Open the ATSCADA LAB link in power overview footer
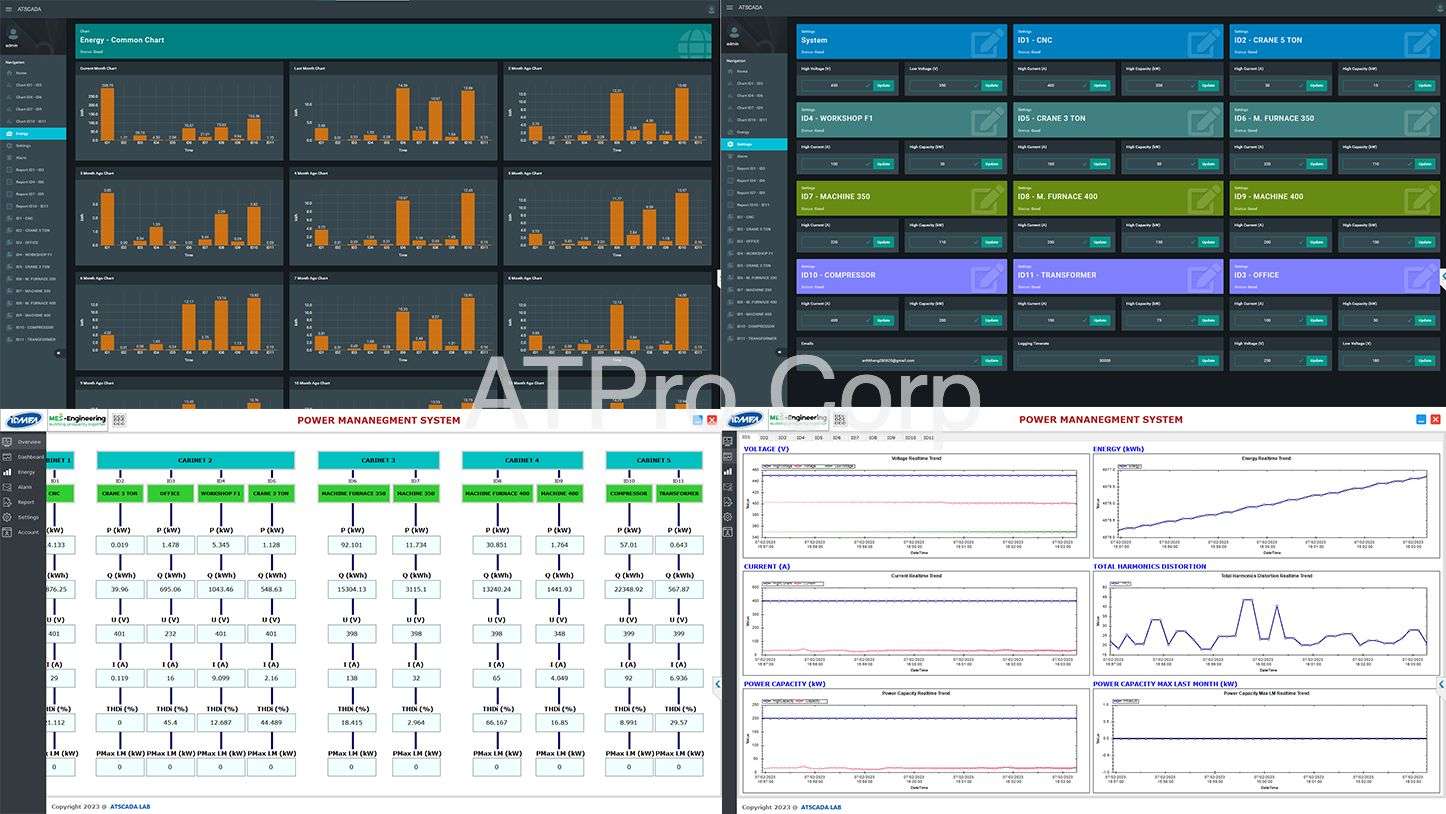This screenshot has width=1446, height=814. coord(132,807)
